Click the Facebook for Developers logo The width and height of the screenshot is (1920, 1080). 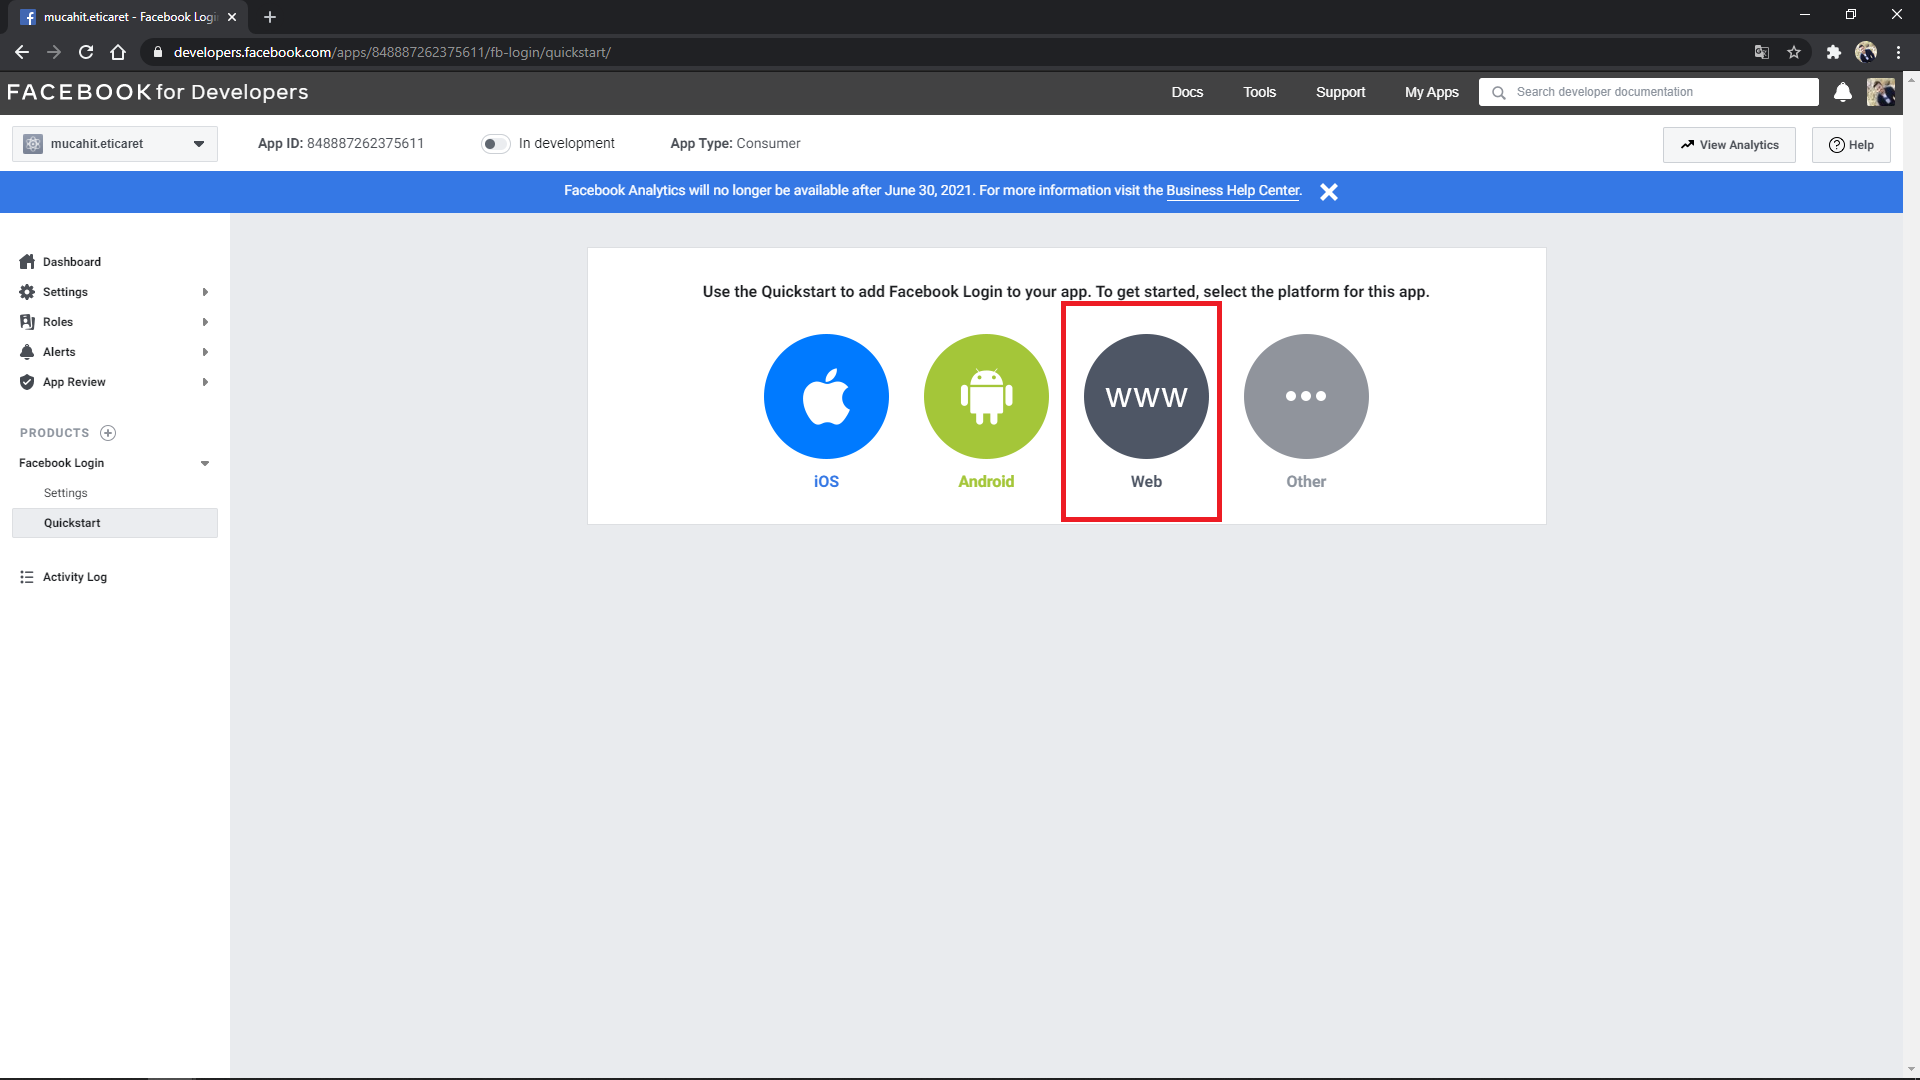click(x=158, y=92)
